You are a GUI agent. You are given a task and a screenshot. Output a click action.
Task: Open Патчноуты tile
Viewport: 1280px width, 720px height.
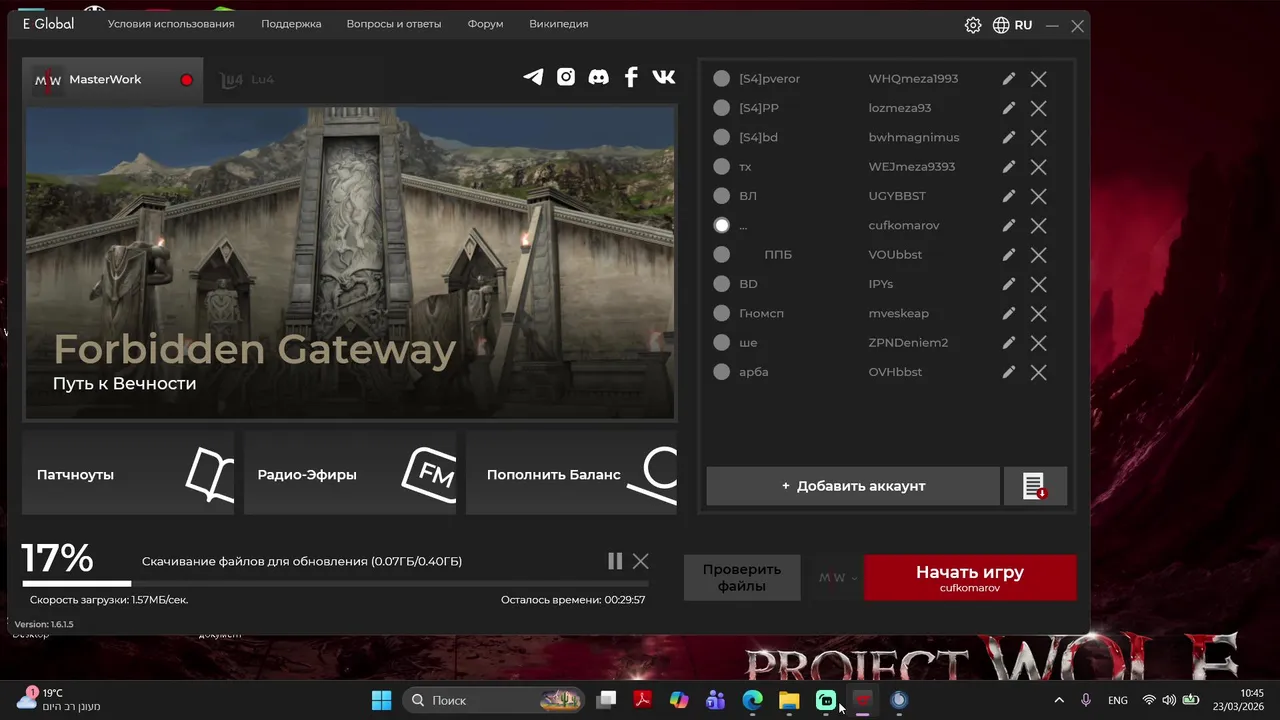pyautogui.click(x=128, y=474)
